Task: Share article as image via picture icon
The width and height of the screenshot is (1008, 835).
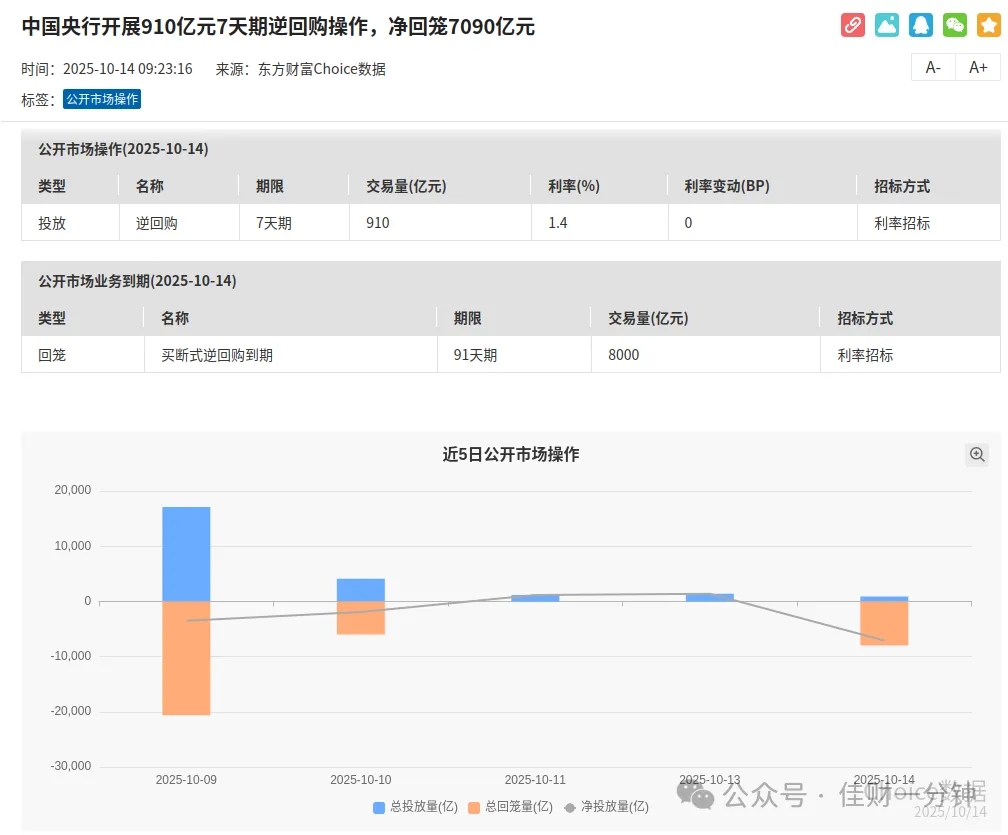Action: click(886, 25)
